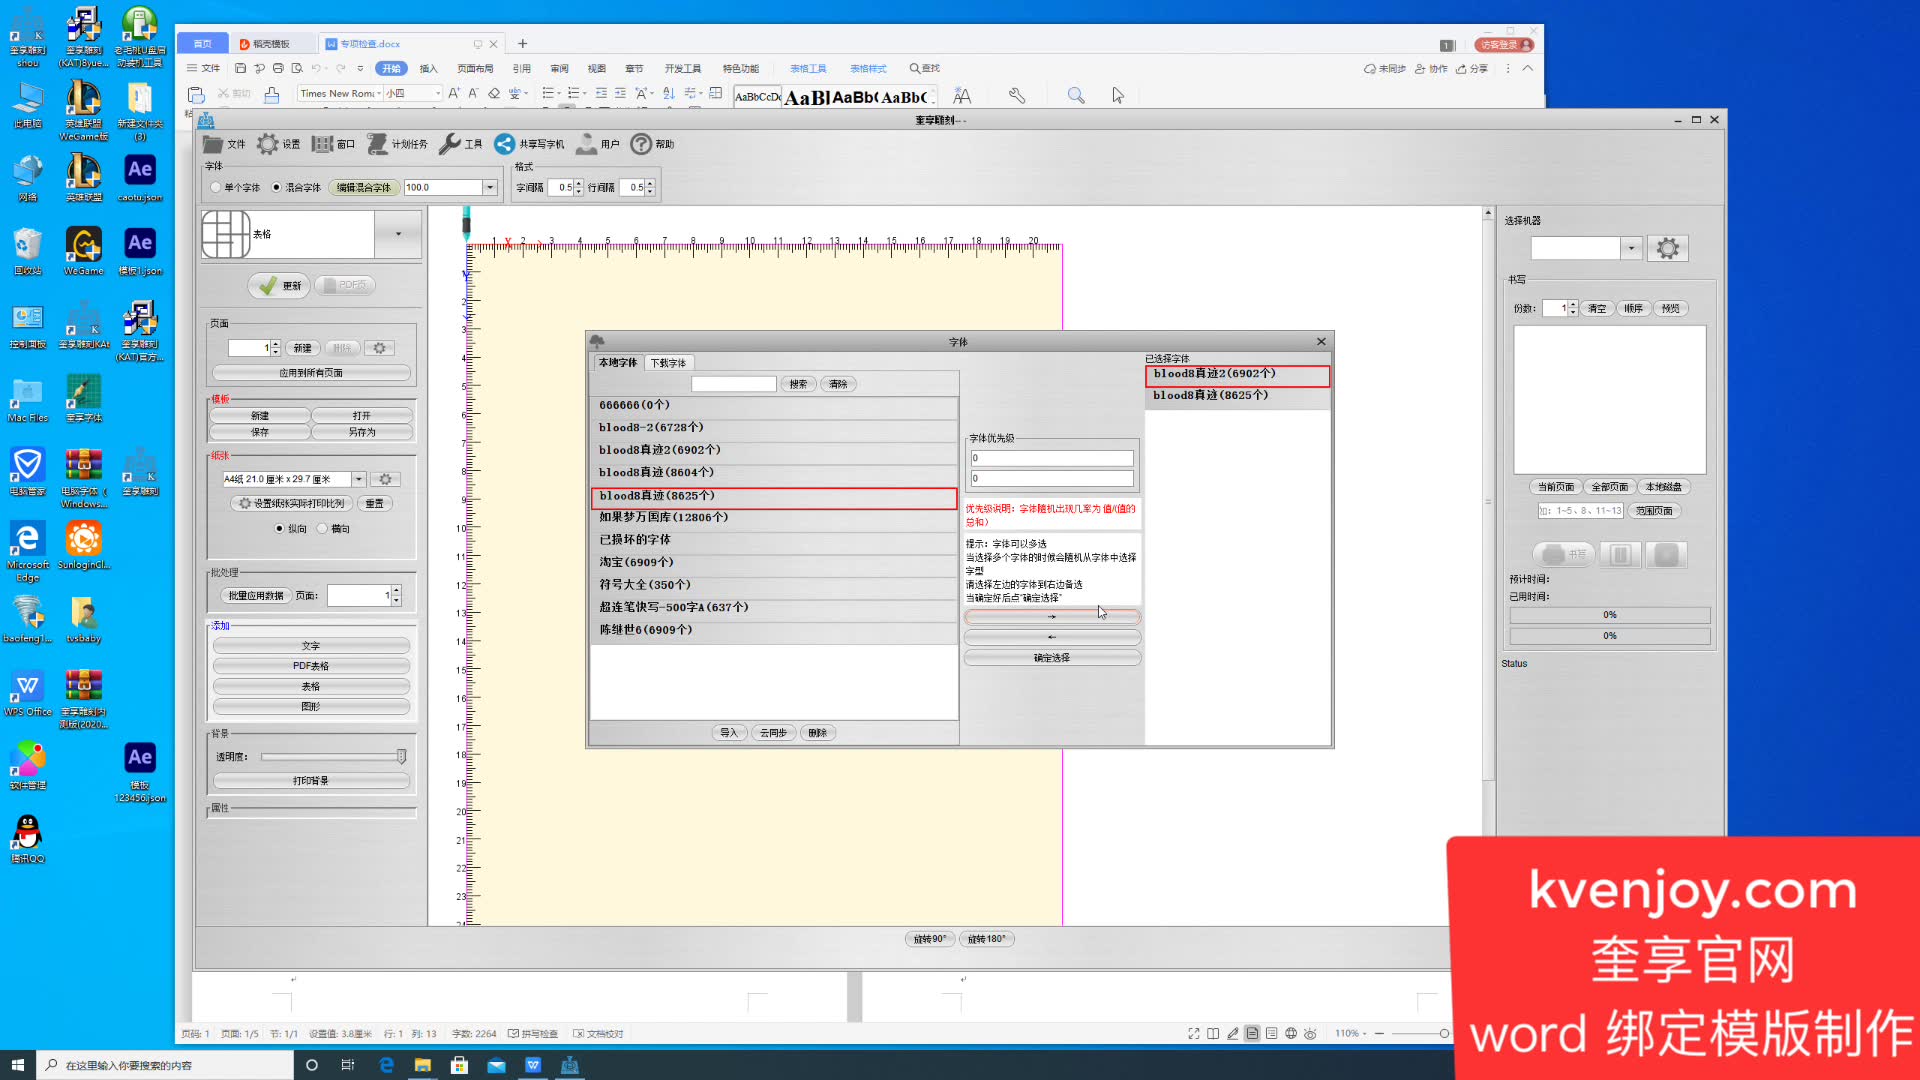Click the paper size settings gear icon
This screenshot has height=1080, width=1920.
pos(385,479)
